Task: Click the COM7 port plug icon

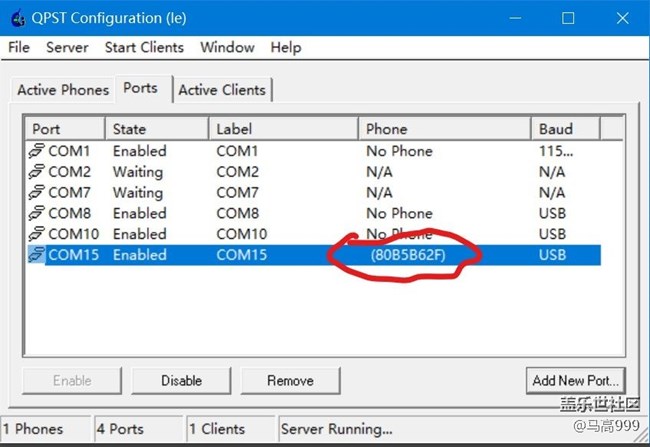Action: 37,192
